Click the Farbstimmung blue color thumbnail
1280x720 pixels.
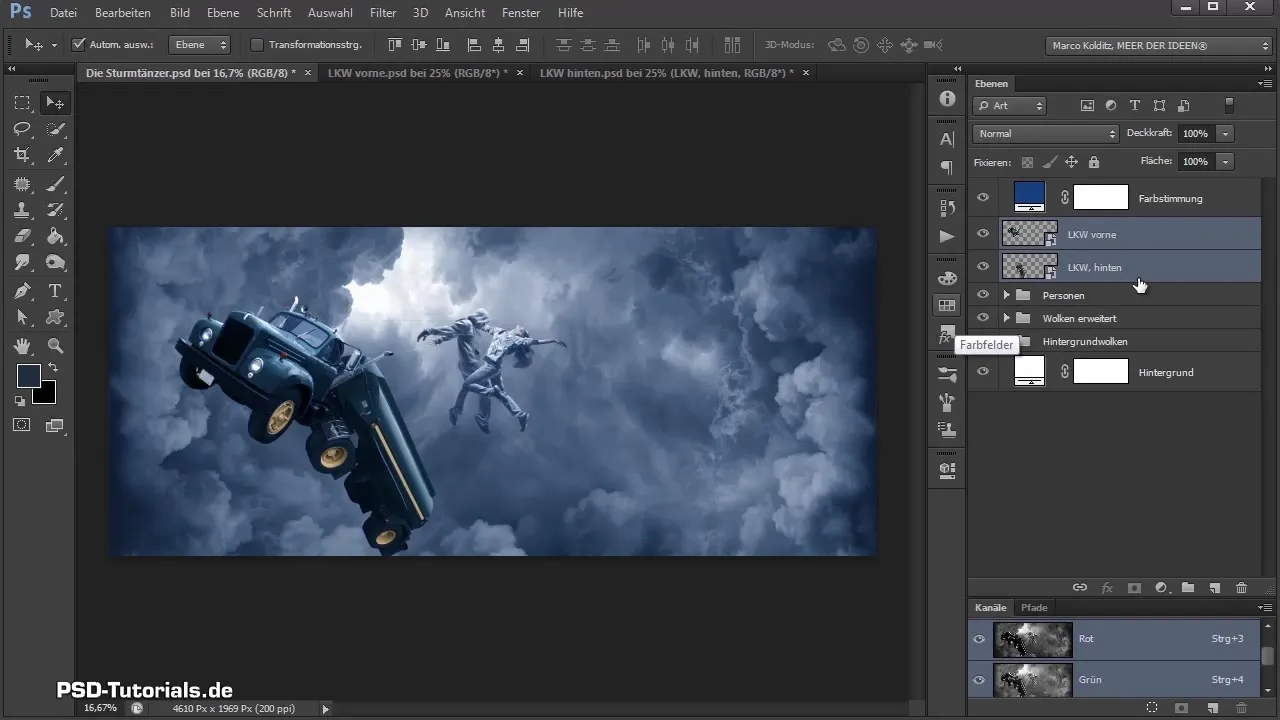(x=1029, y=197)
